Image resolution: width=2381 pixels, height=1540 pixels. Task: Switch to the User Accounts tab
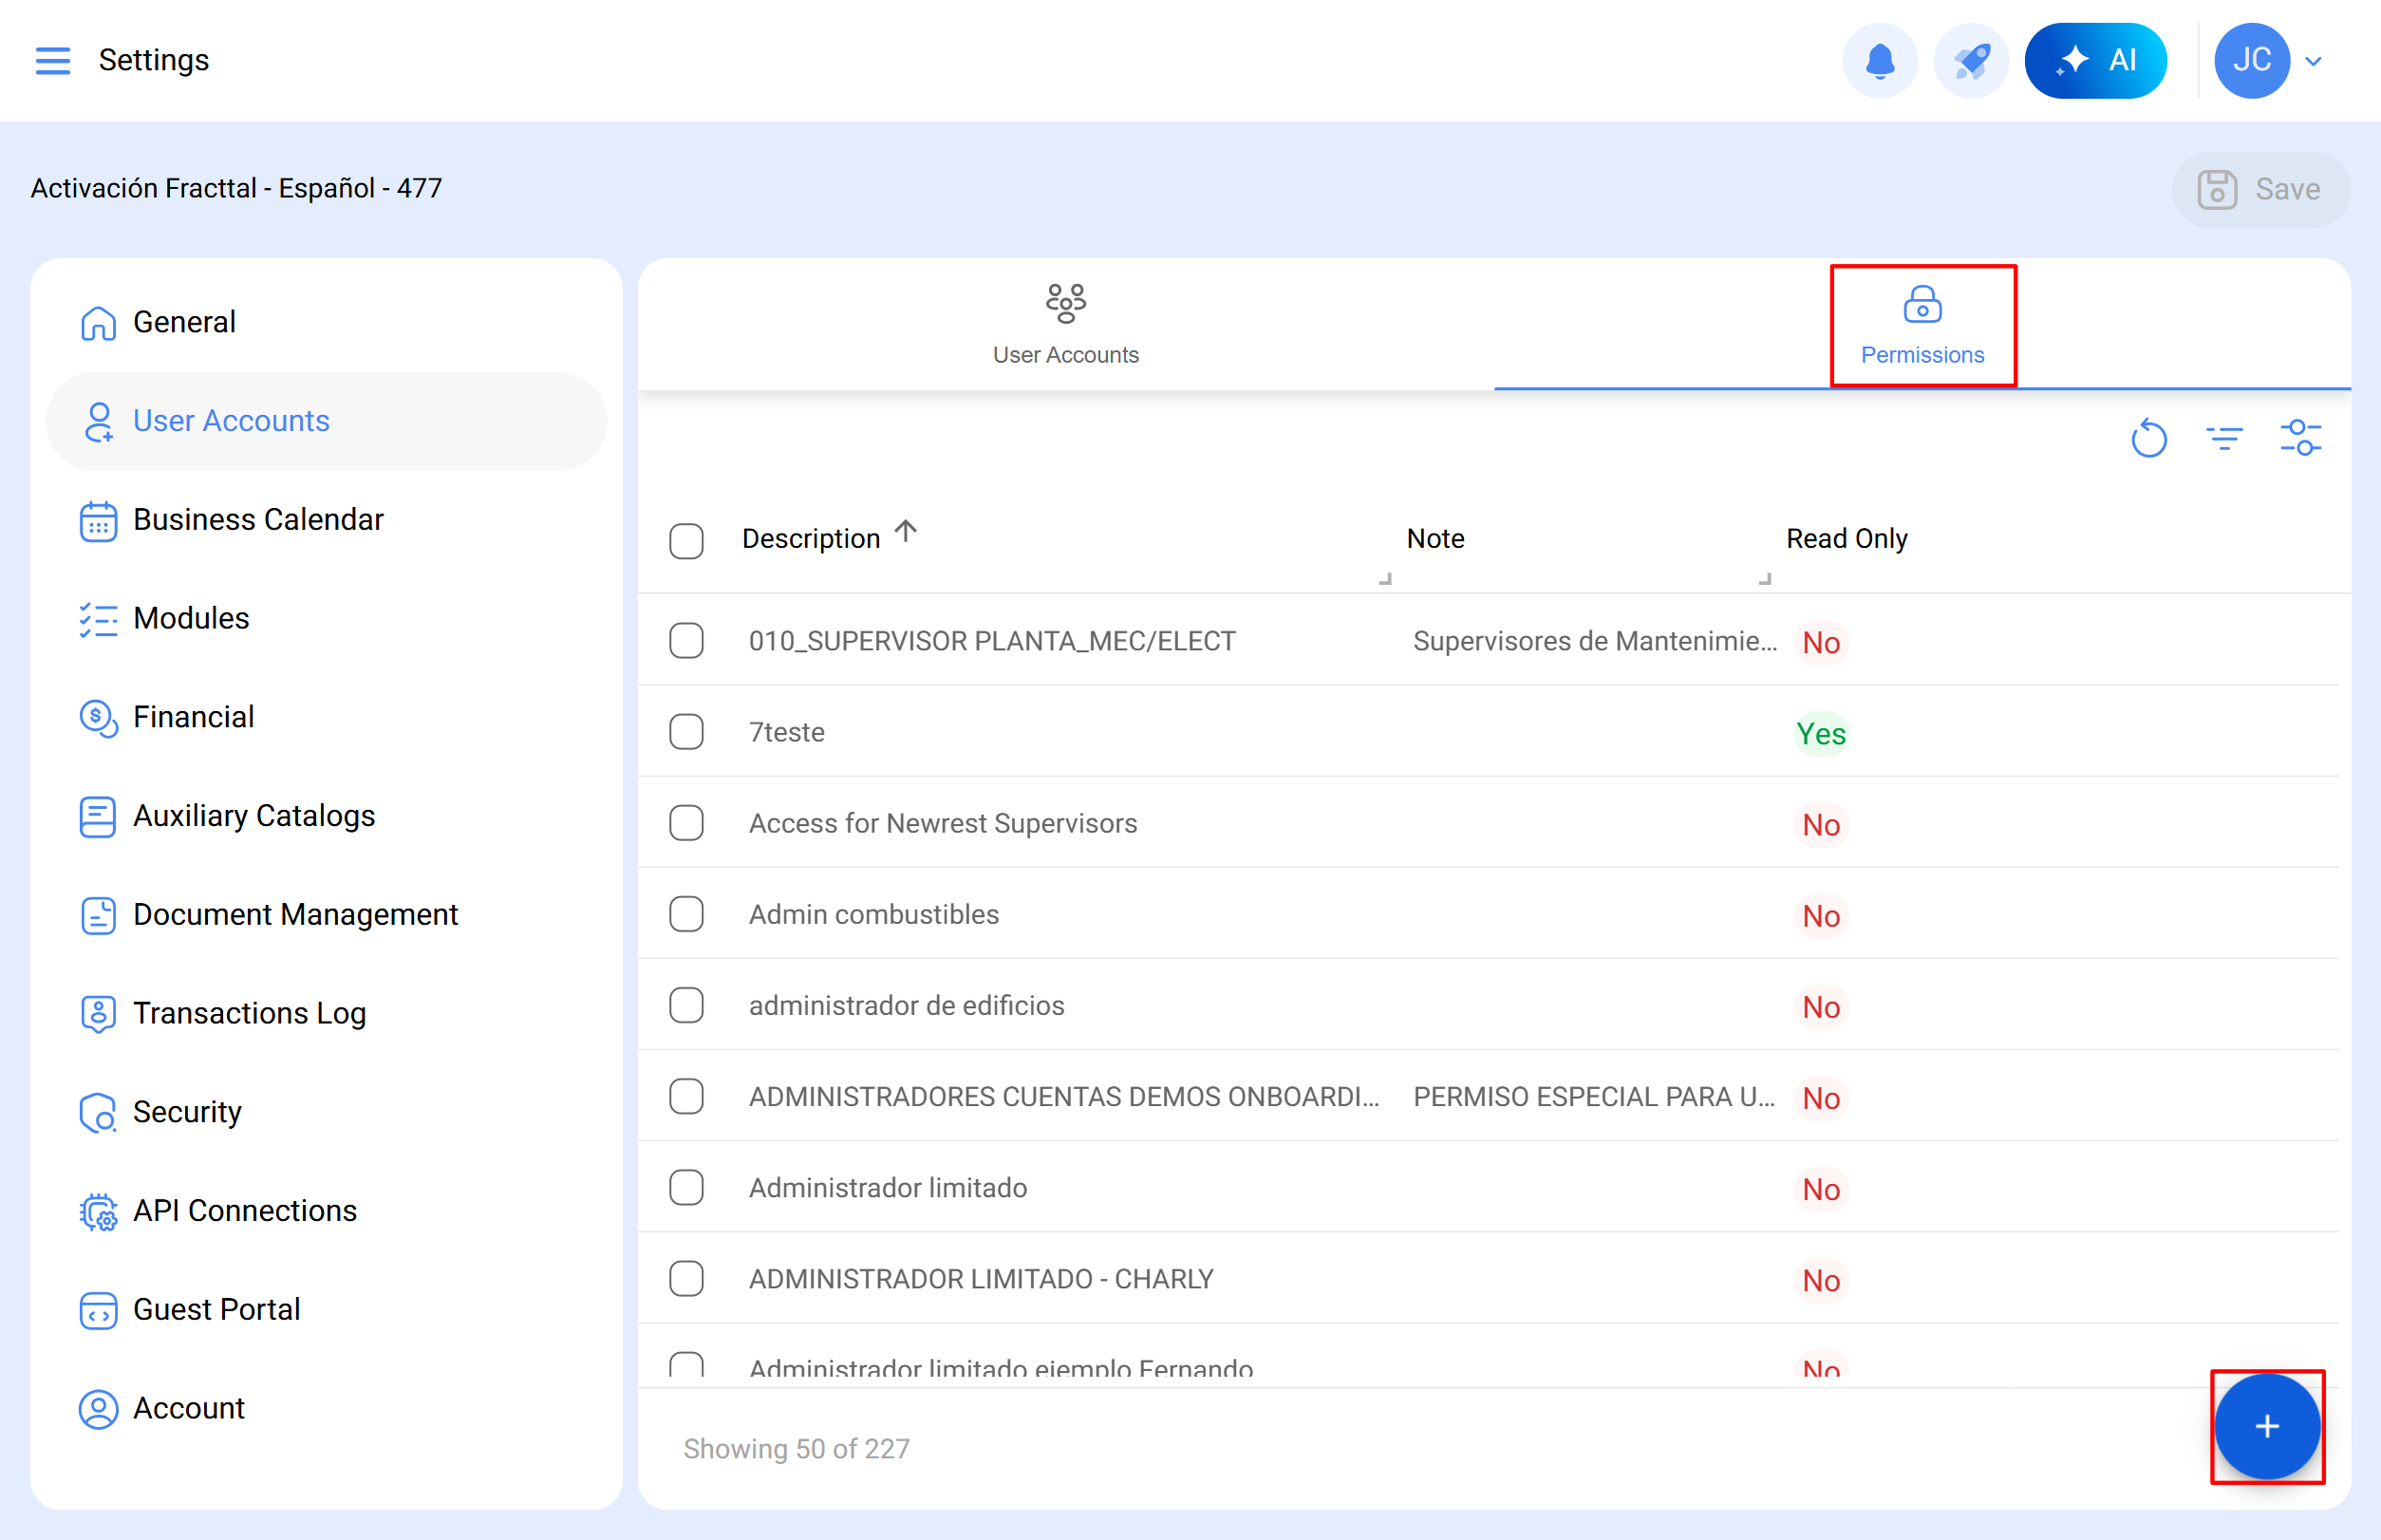click(x=1065, y=325)
